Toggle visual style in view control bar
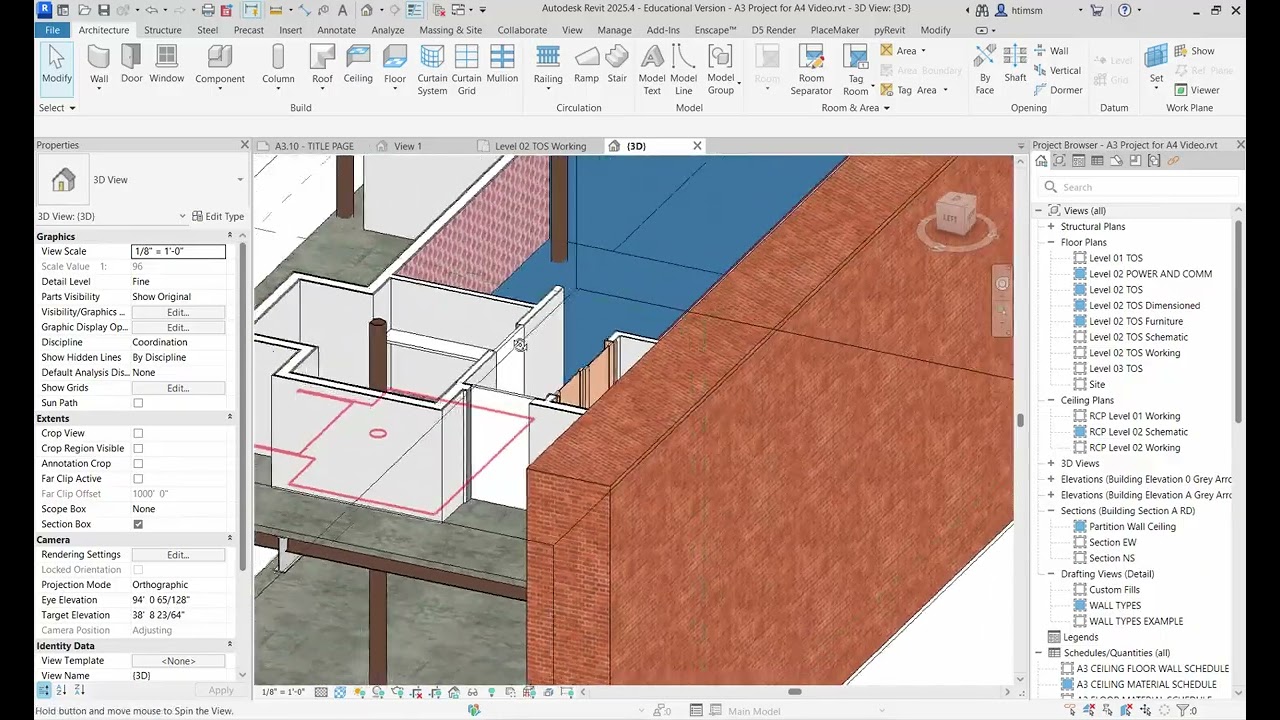Image resolution: width=1280 pixels, height=720 pixels. (340, 692)
